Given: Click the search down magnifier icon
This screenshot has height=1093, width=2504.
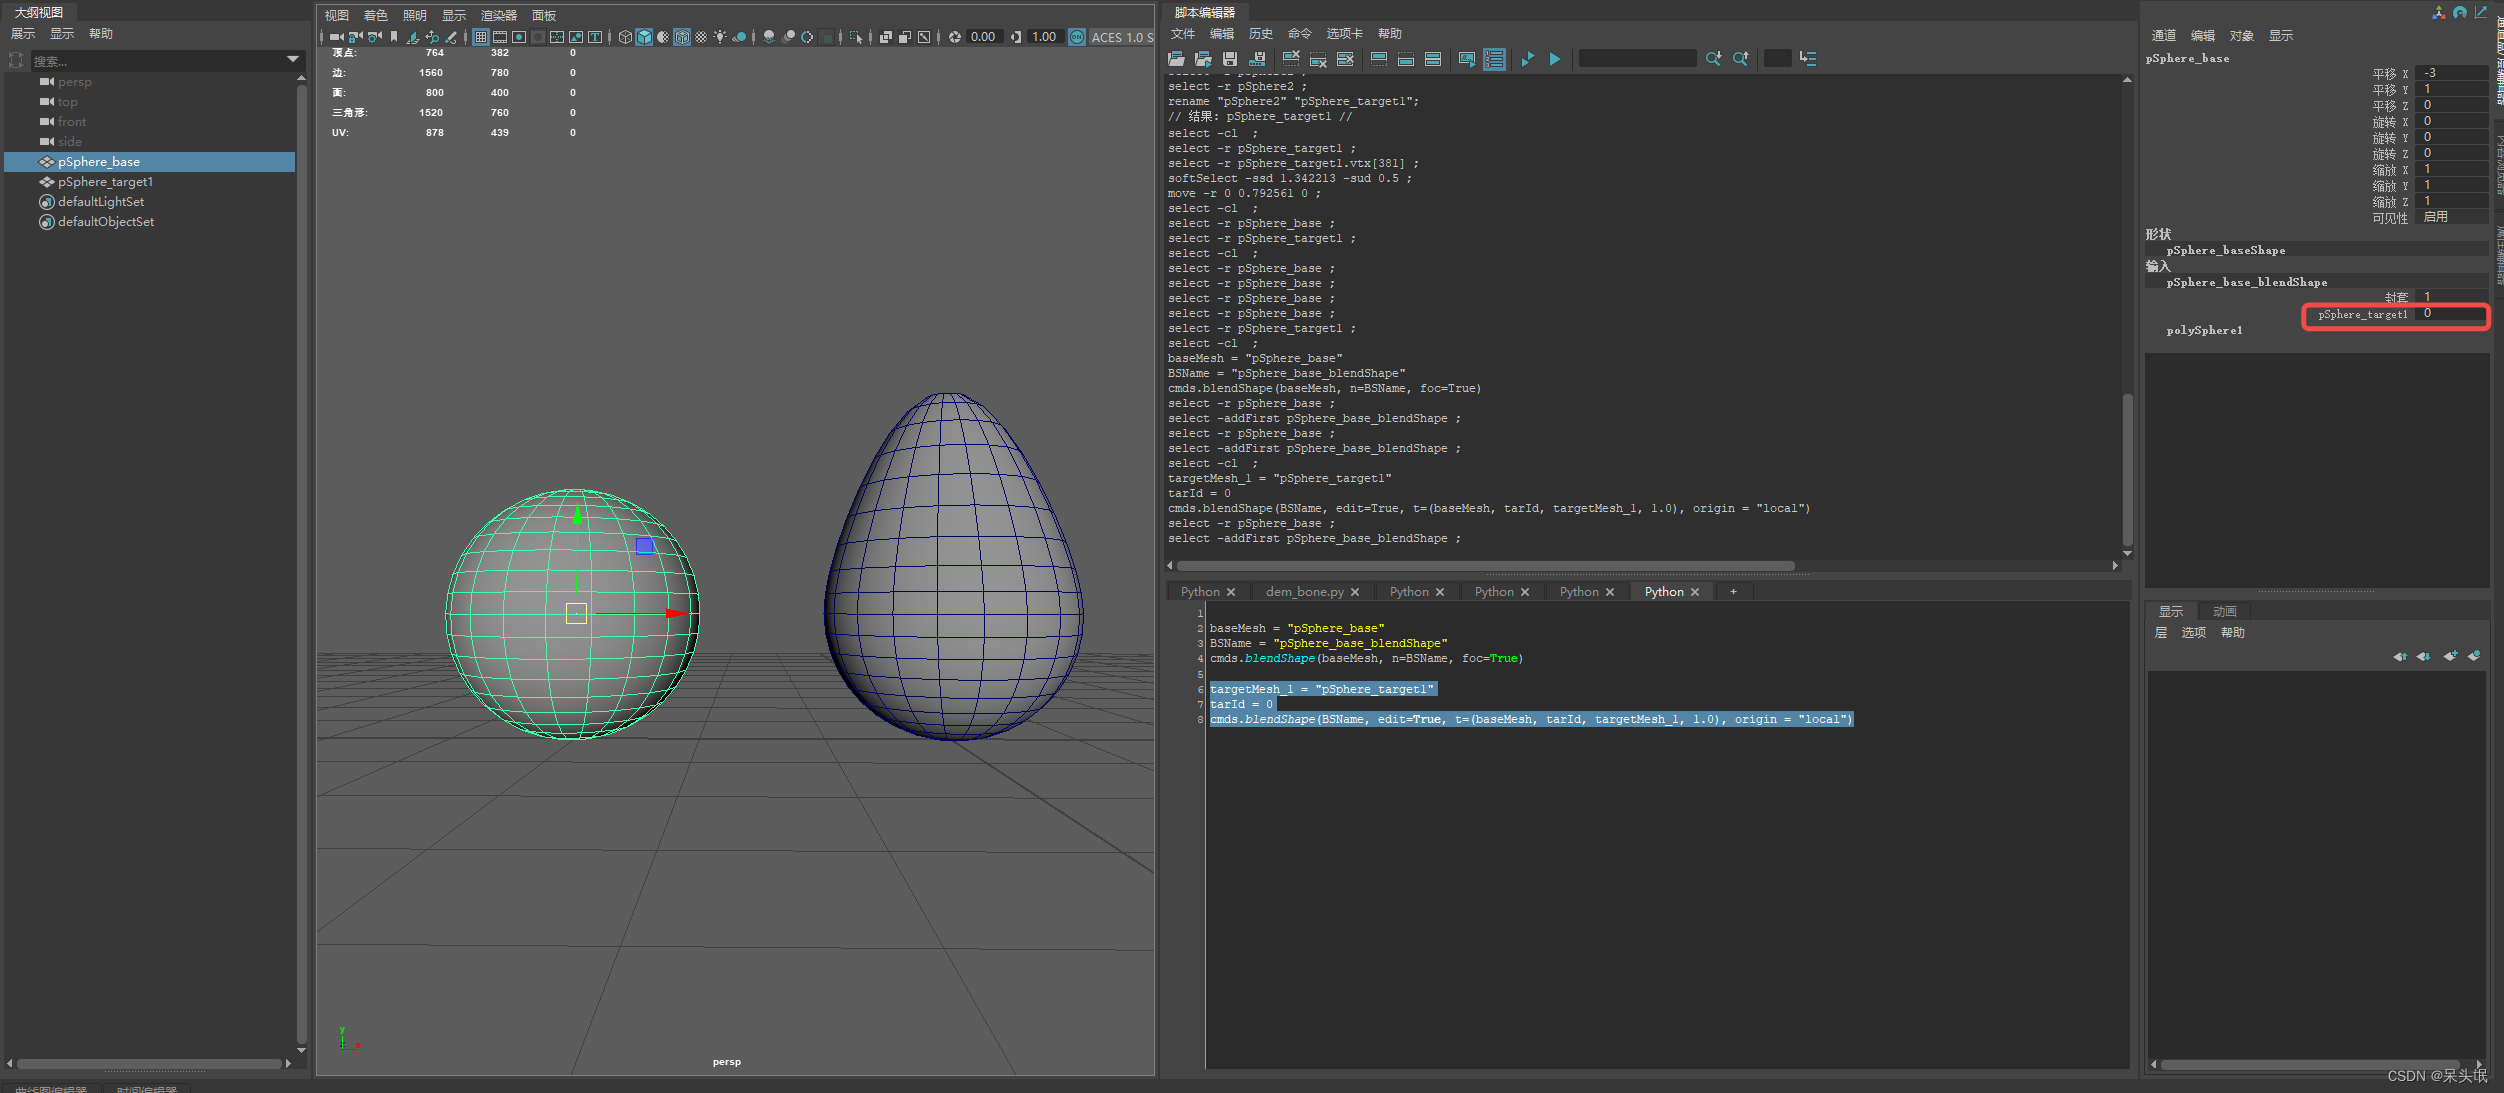Looking at the screenshot, I should tap(1713, 59).
